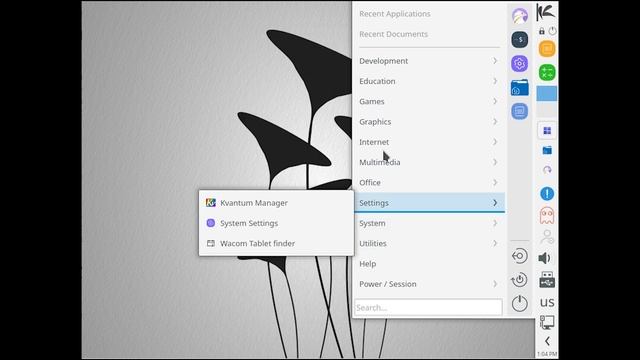Click the KaOS launcher logo in the panel

(546, 12)
